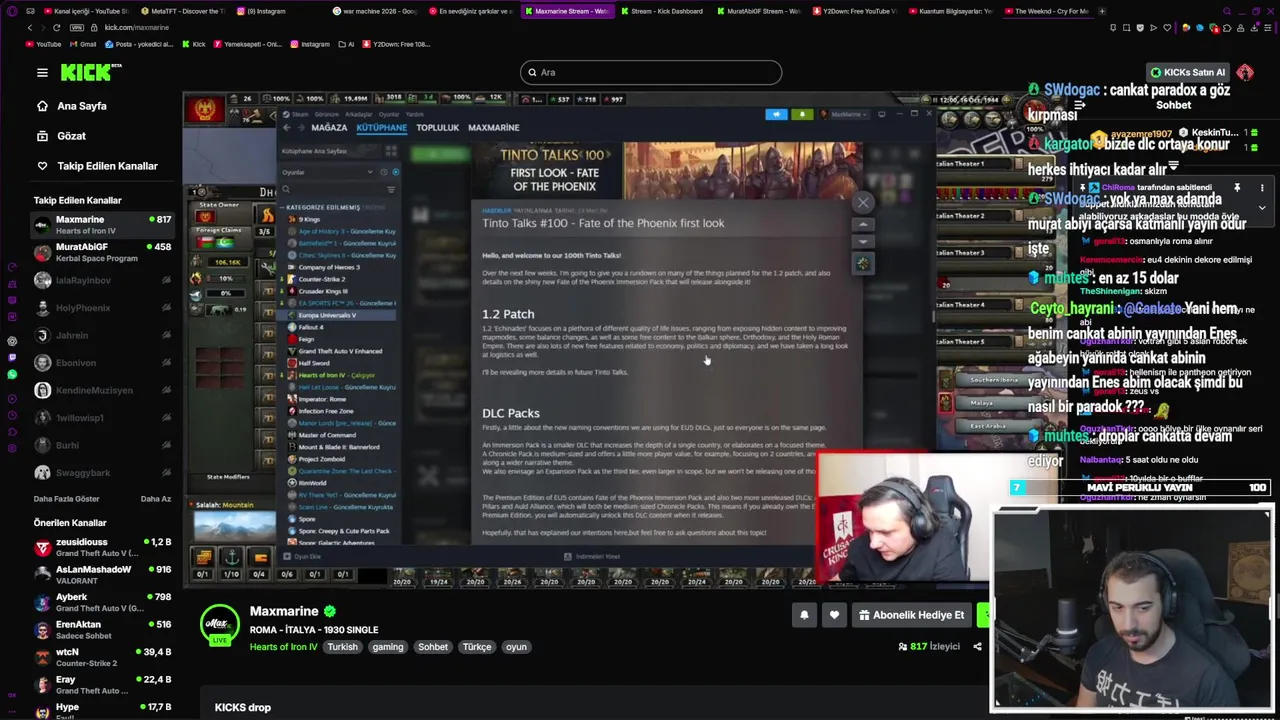Open Gmail bookmark

click(83, 44)
